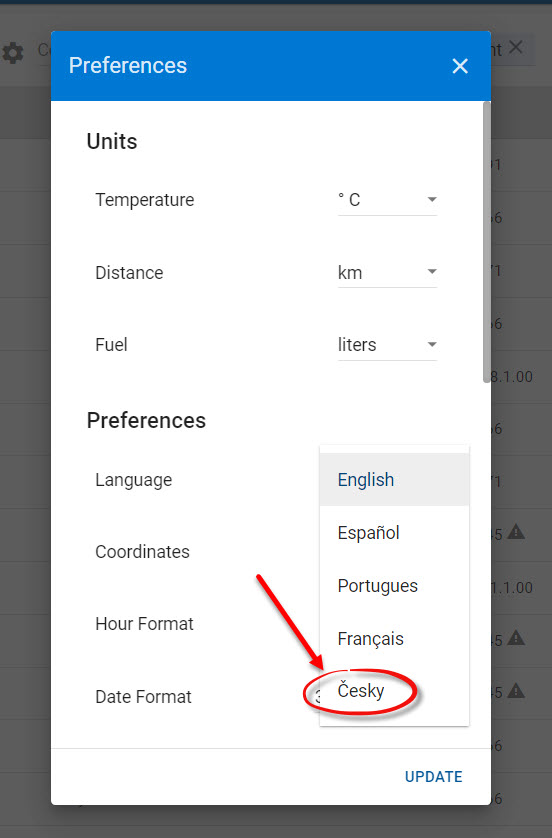Click the X on the background filter chip
The height and width of the screenshot is (838, 552).
[516, 48]
